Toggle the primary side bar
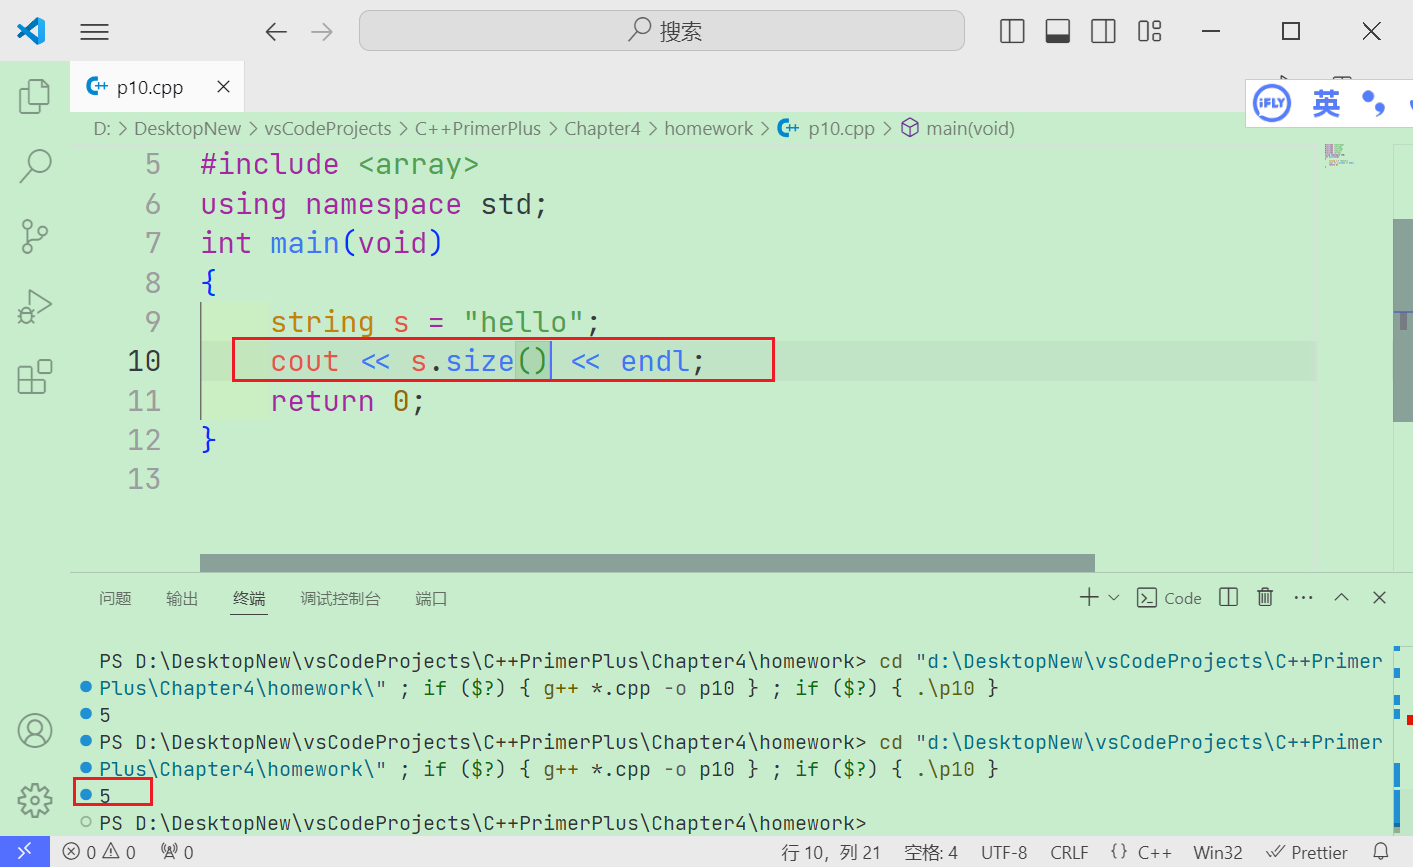Viewport: 1413px width, 867px height. [1012, 32]
